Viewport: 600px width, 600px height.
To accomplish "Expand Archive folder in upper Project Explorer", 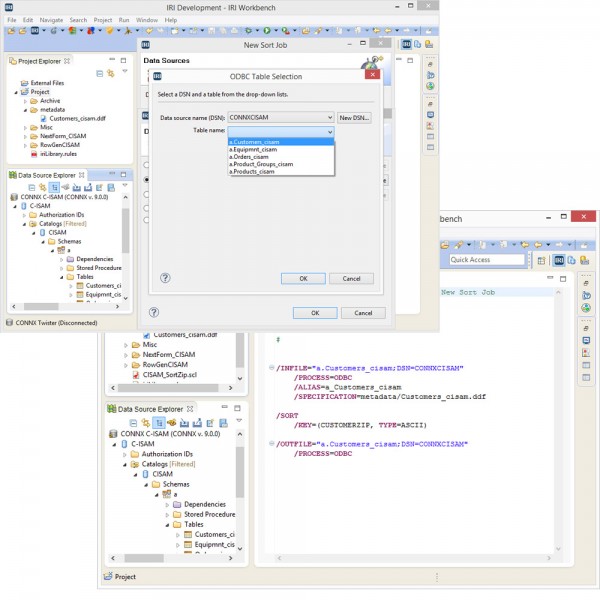I will pos(25,101).
